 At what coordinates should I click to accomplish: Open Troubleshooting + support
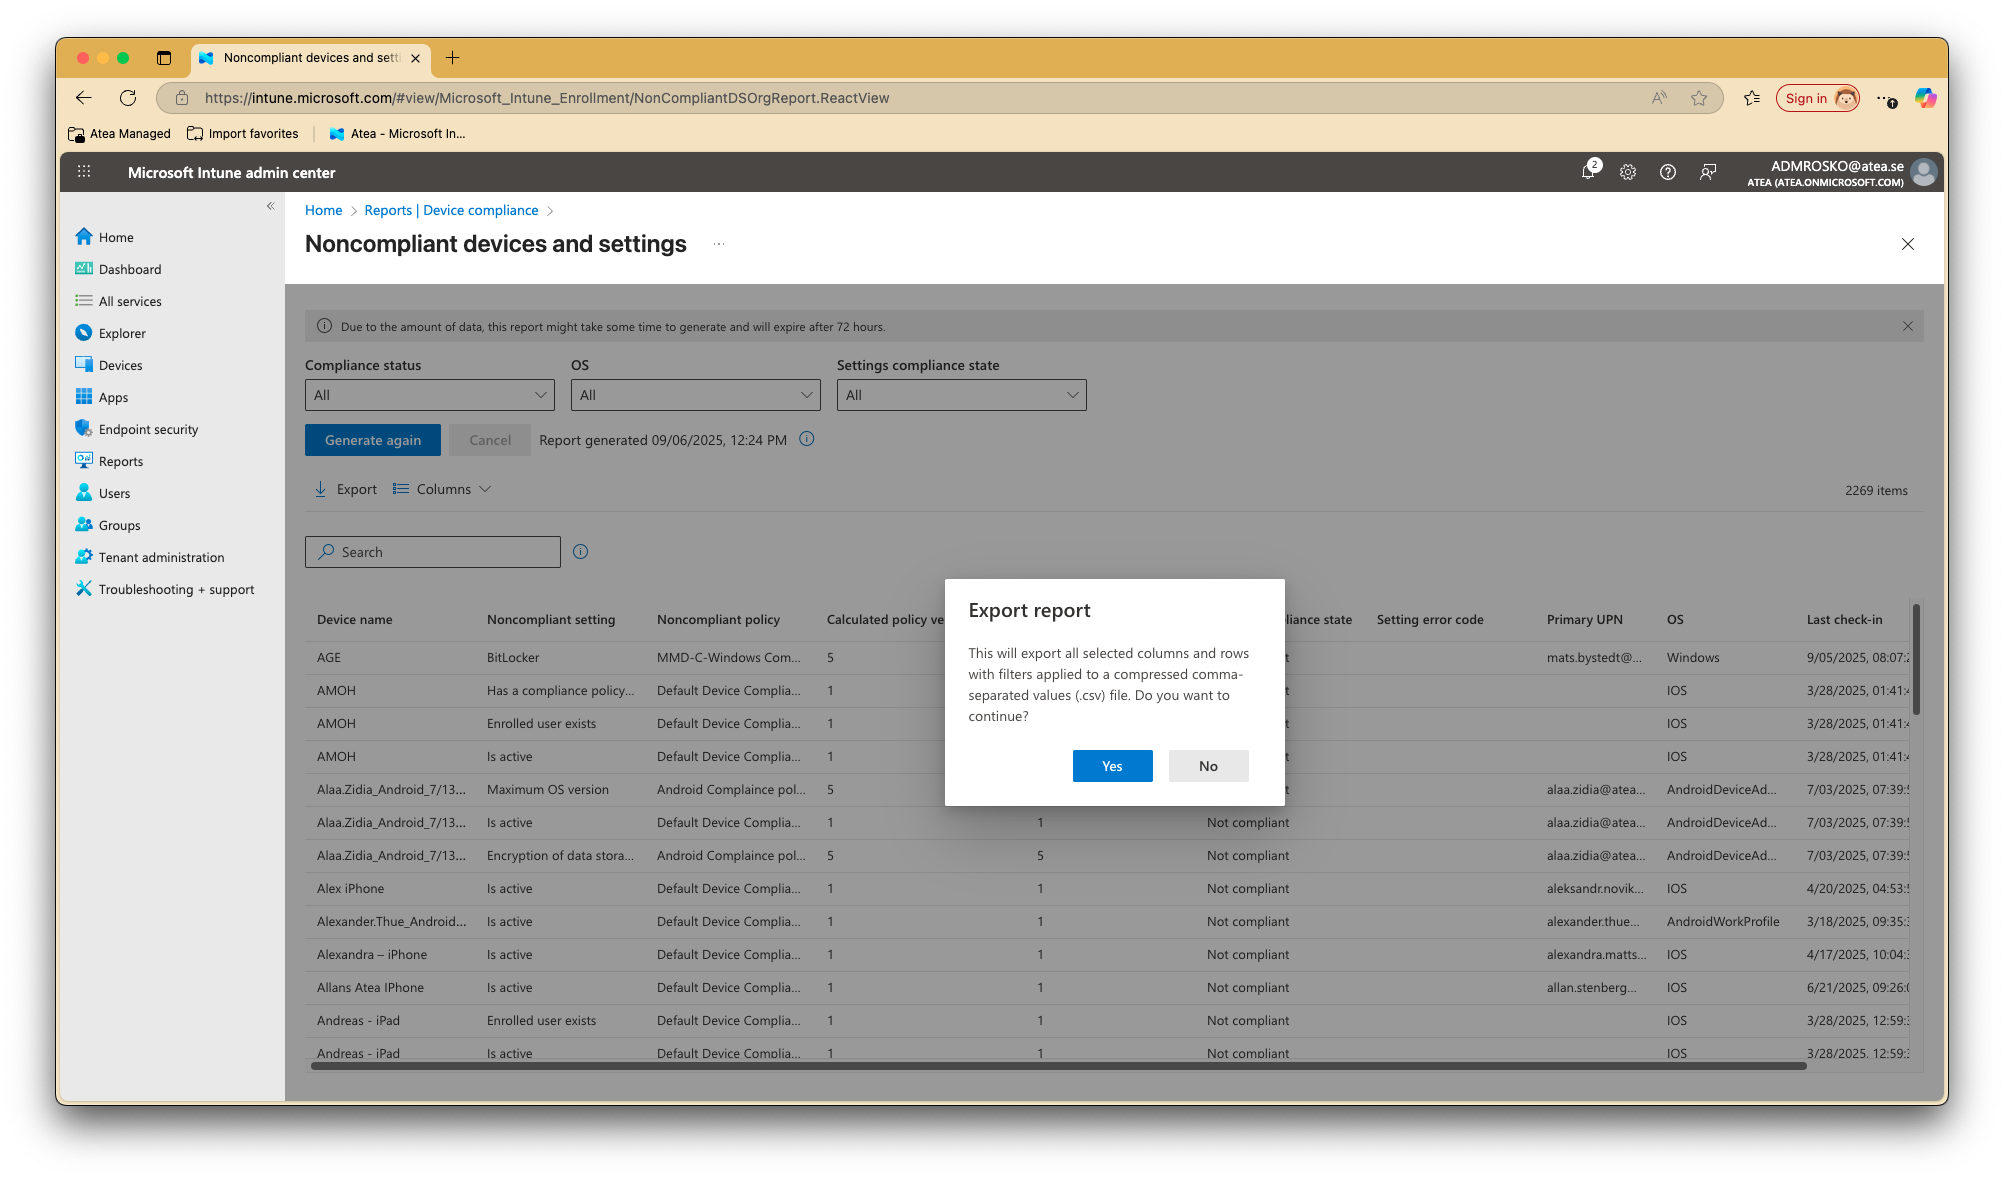point(176,589)
